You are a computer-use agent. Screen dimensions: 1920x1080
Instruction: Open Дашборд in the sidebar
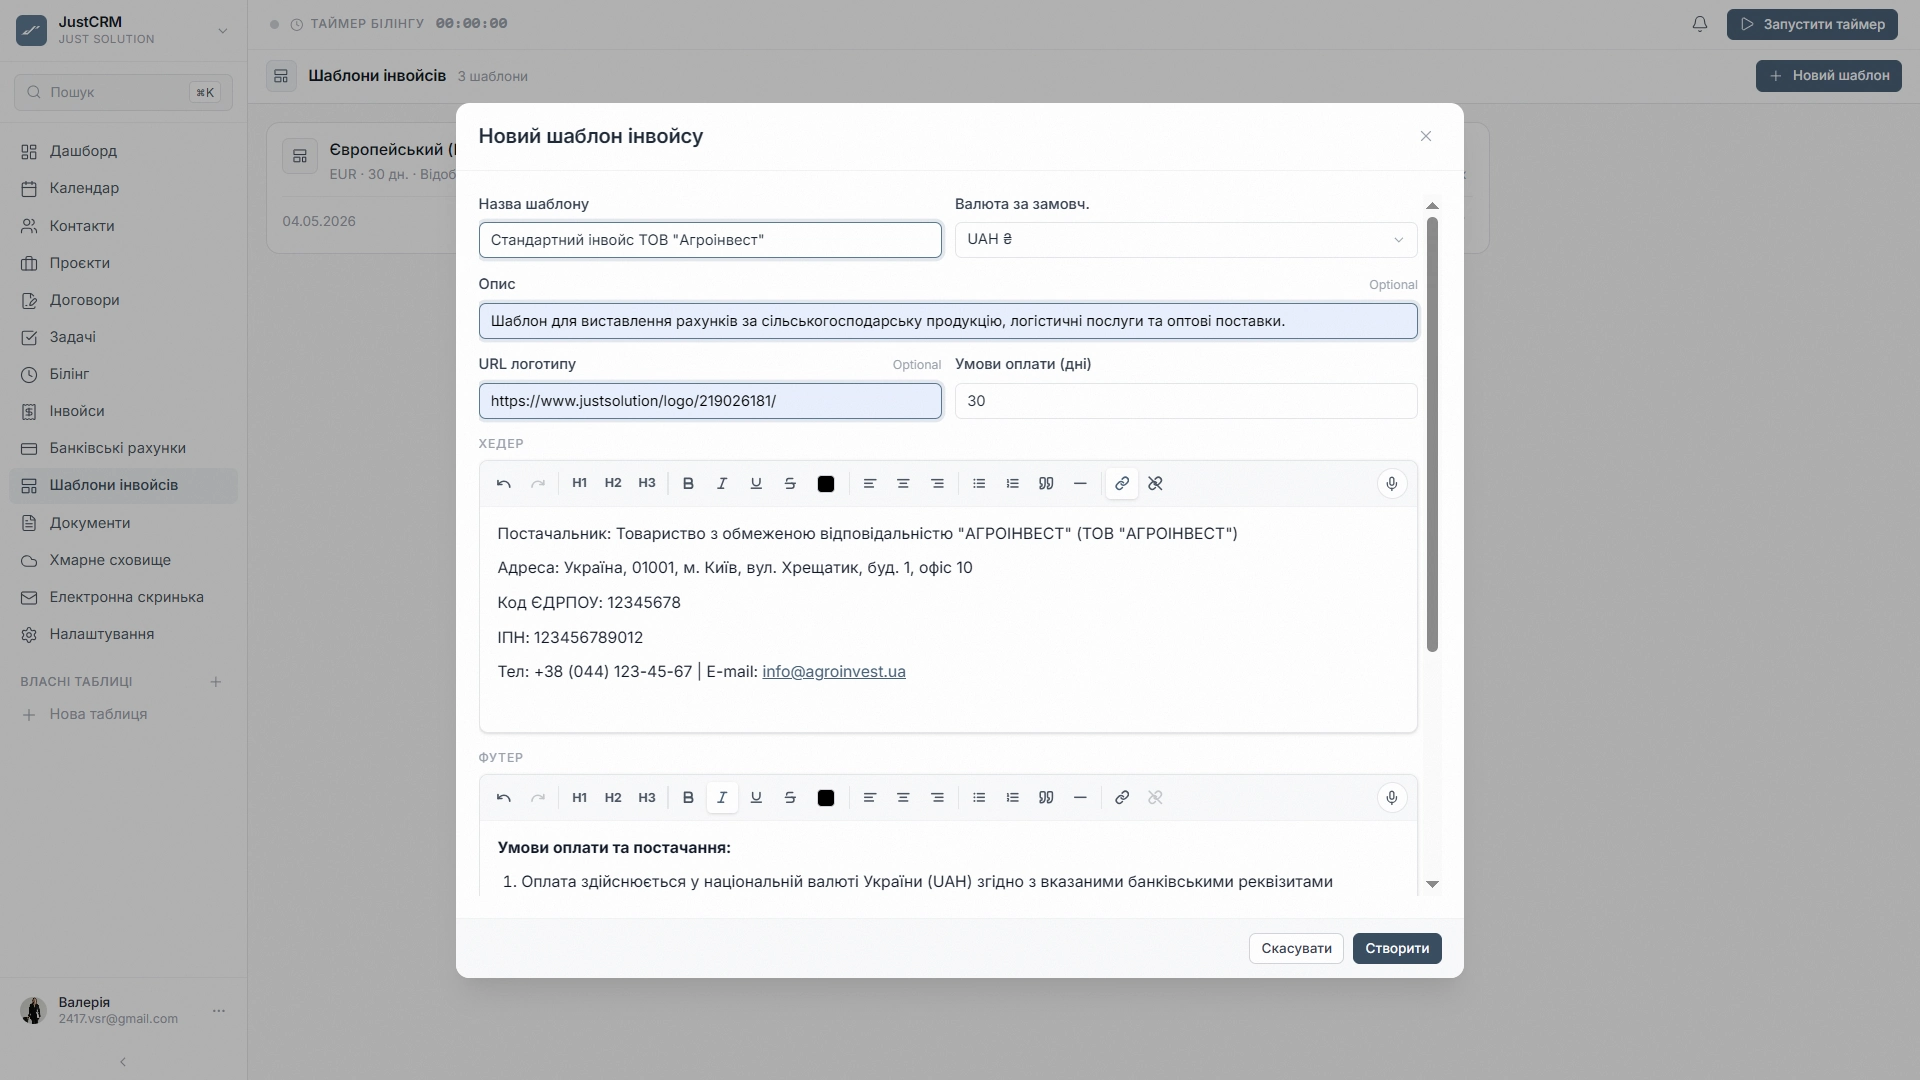coord(124,152)
